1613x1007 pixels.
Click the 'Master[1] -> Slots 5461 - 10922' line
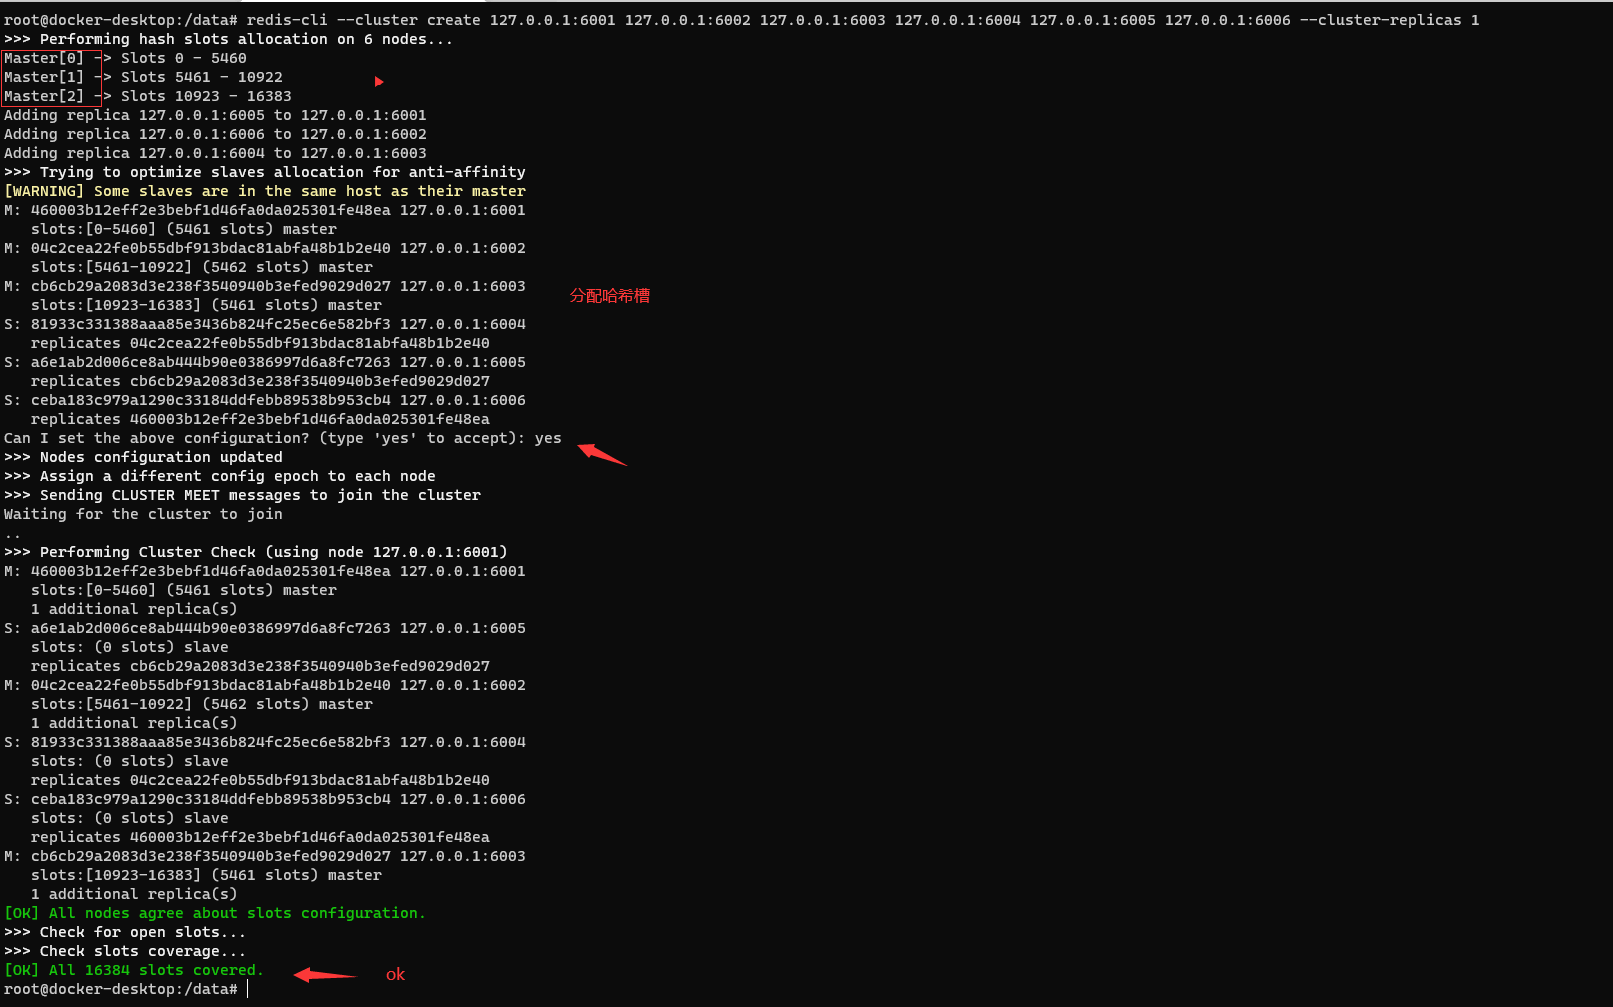click(143, 77)
